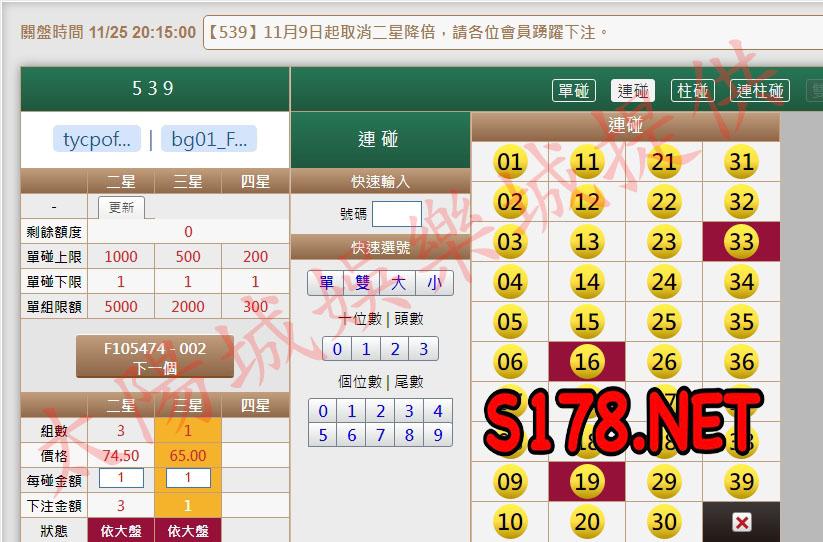Click the announcement marquee text box

tap(513, 33)
